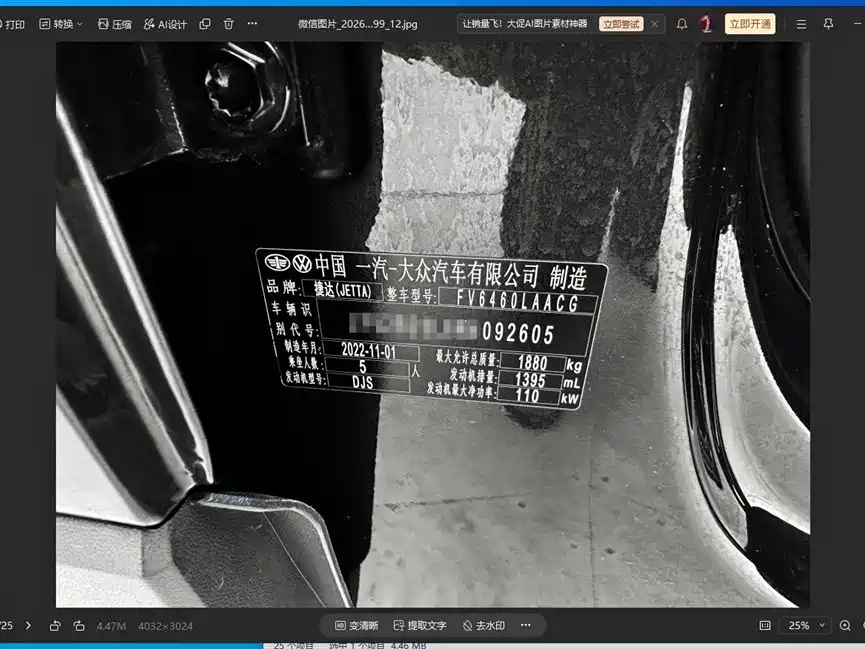Click the 去水印 remove watermark button
Viewport: 865px width, 649px height.
[484, 625]
